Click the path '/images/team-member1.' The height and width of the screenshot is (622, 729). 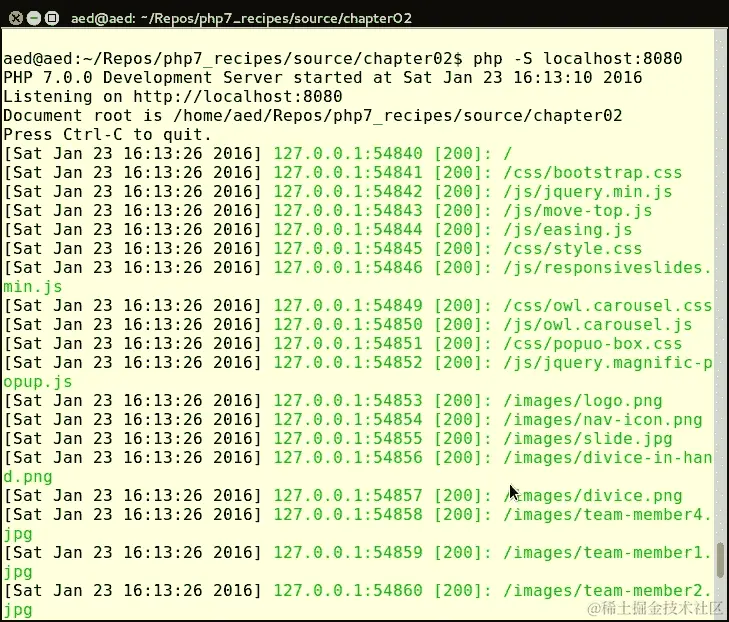pyautogui.click(x=608, y=553)
